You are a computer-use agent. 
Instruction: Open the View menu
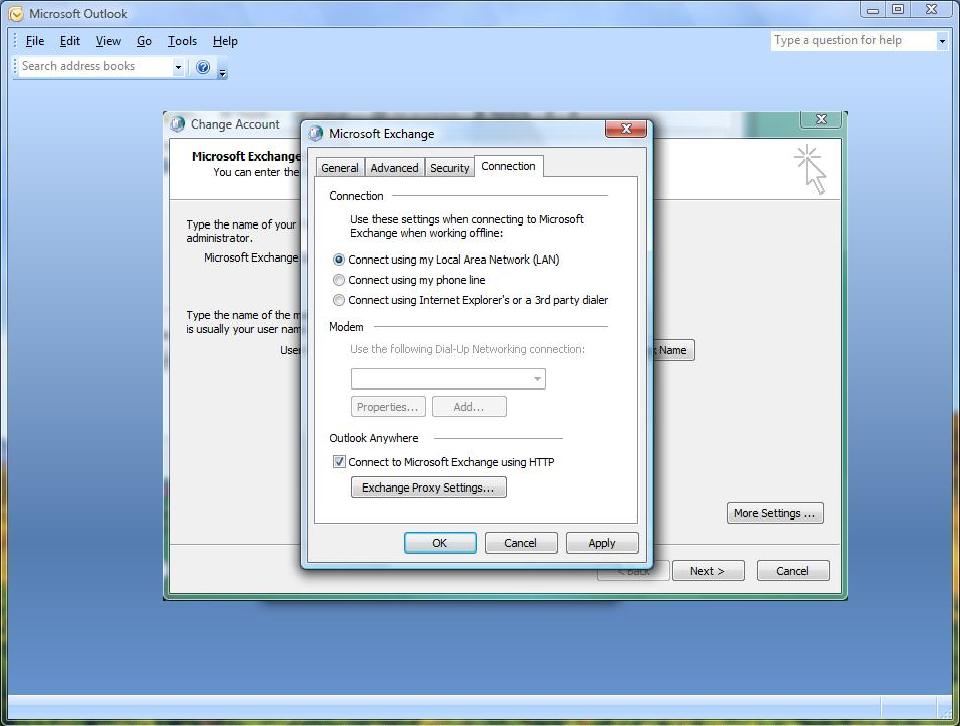click(x=108, y=41)
